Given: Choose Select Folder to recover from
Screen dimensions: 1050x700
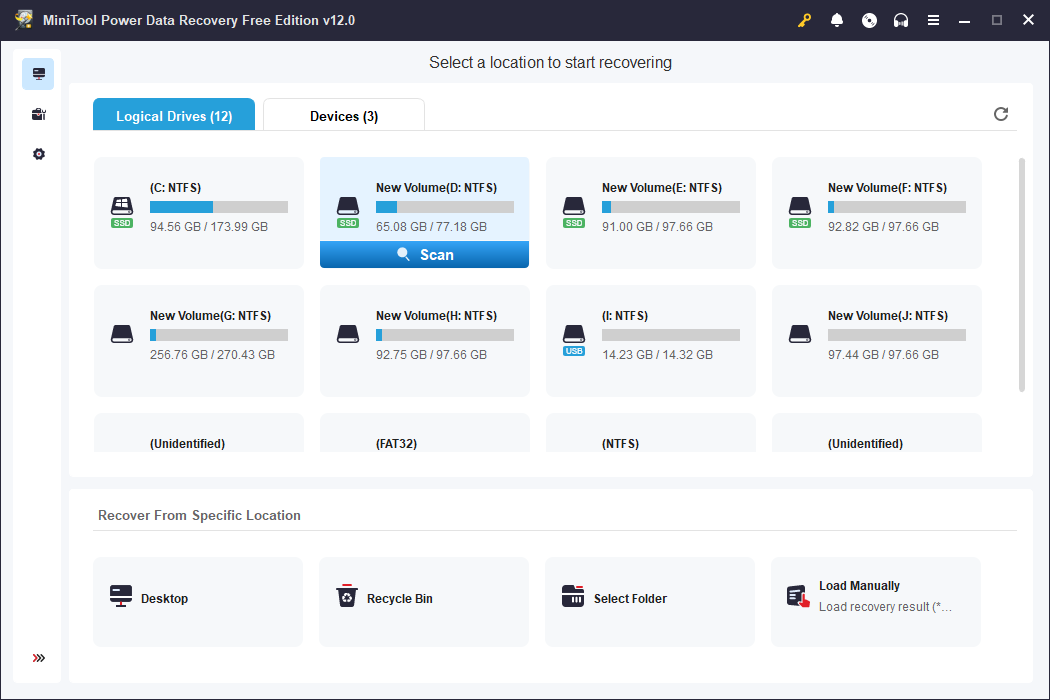Looking at the screenshot, I should coord(649,600).
